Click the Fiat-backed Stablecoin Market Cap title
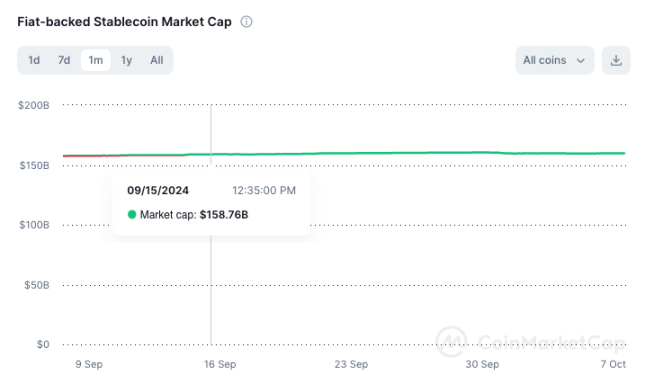 click(x=124, y=21)
